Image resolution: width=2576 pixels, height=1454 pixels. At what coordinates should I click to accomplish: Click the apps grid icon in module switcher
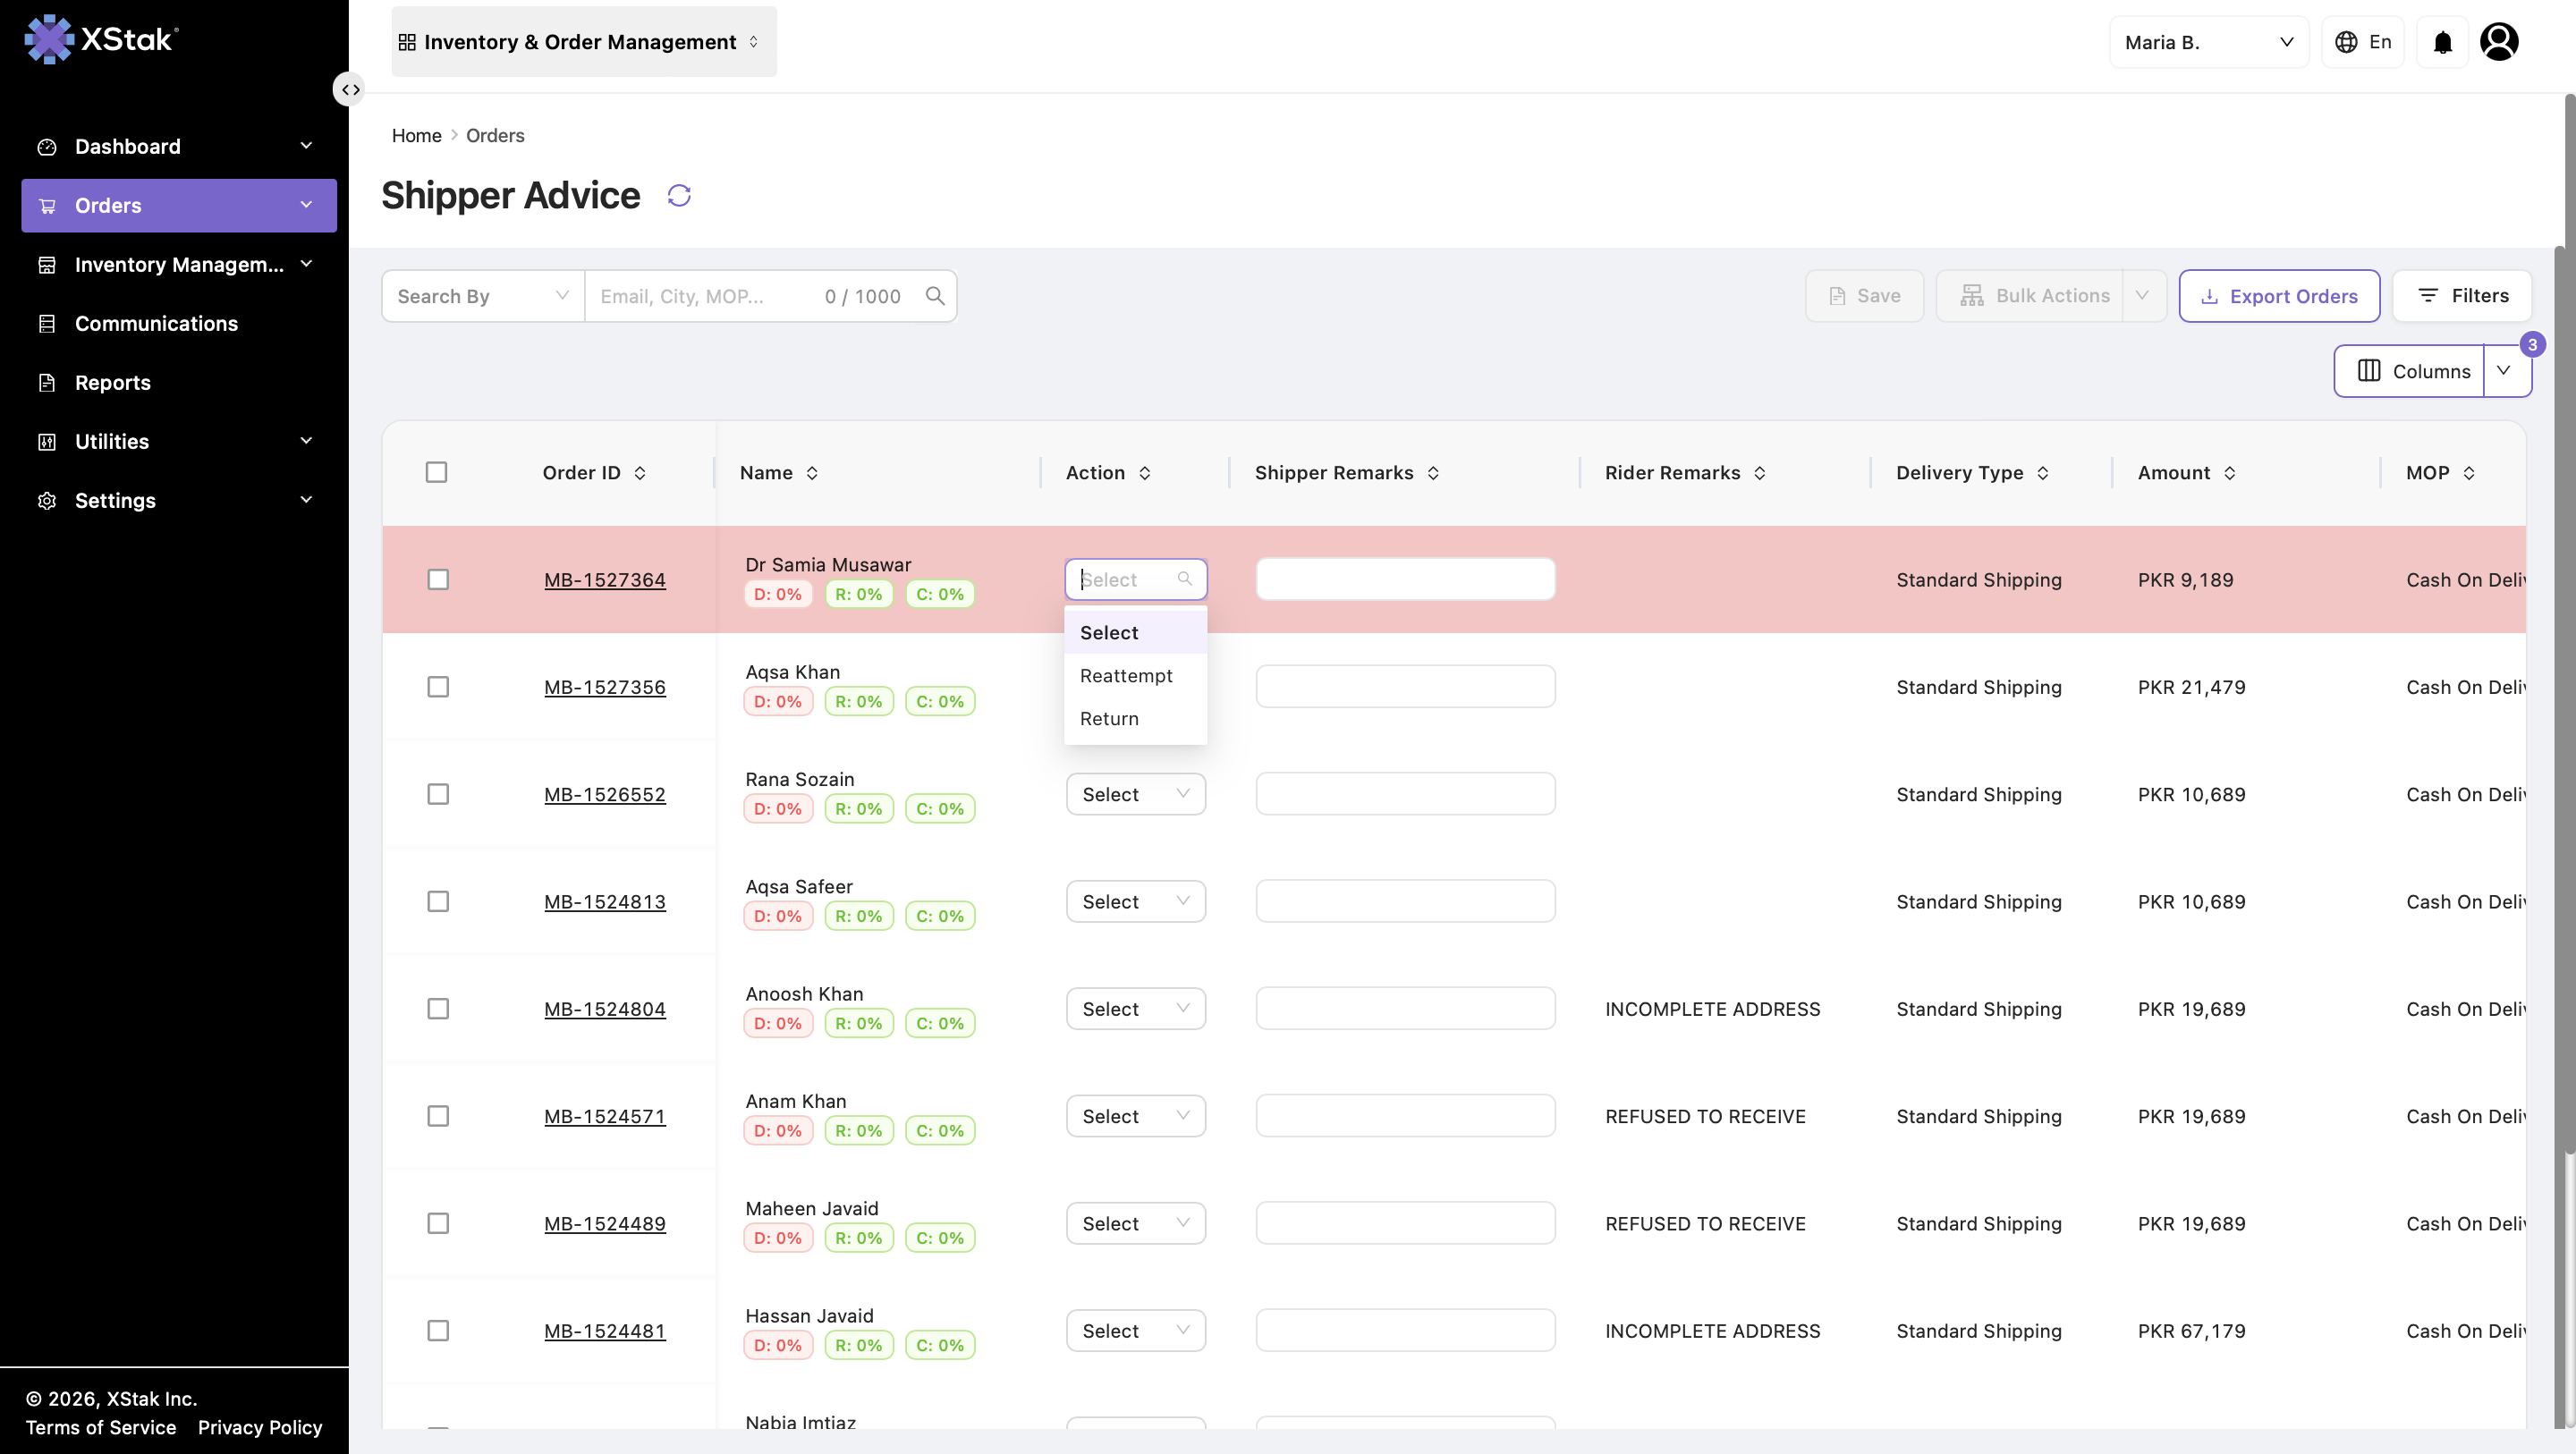click(407, 42)
